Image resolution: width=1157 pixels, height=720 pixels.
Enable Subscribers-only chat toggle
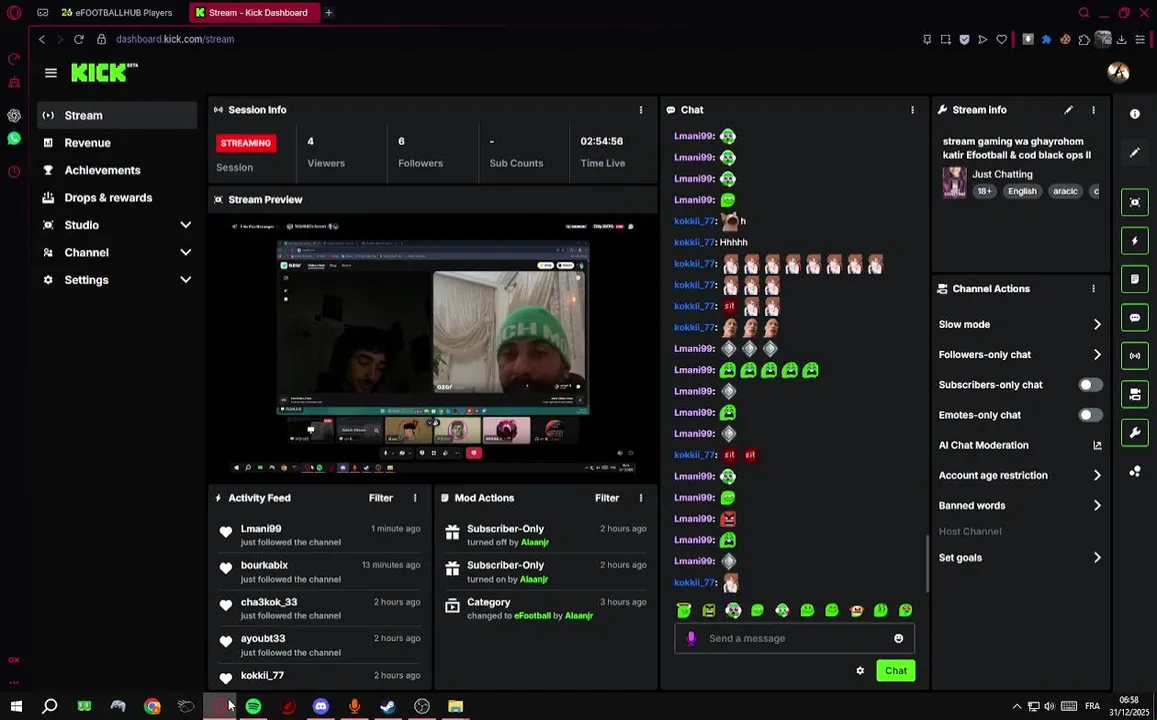(1090, 384)
